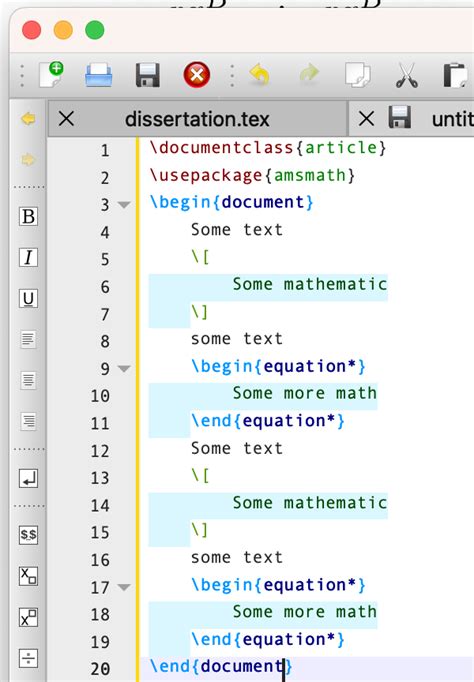Create a new document with toolbar icon
Viewport: 474px width, 682px height.
52,75
